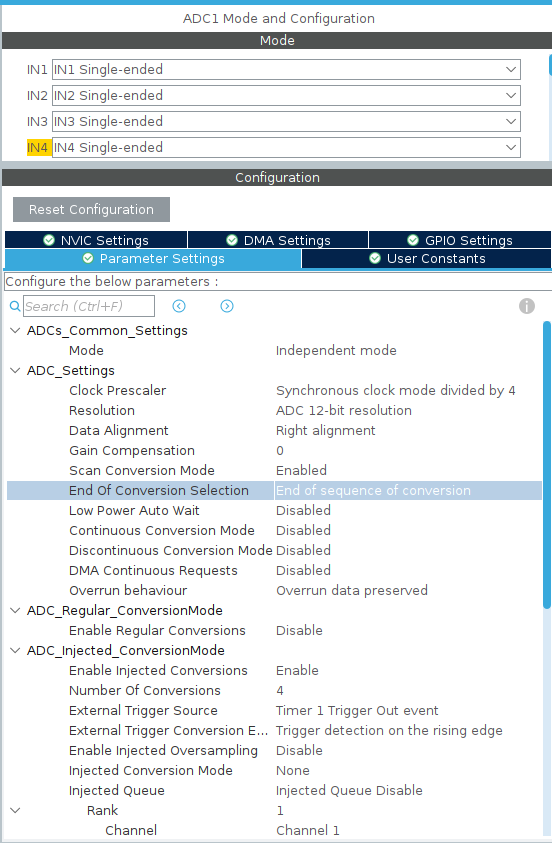Viewport: 552px width, 843px height.
Task: Select the Overrun data preserved value
Action: [352, 590]
